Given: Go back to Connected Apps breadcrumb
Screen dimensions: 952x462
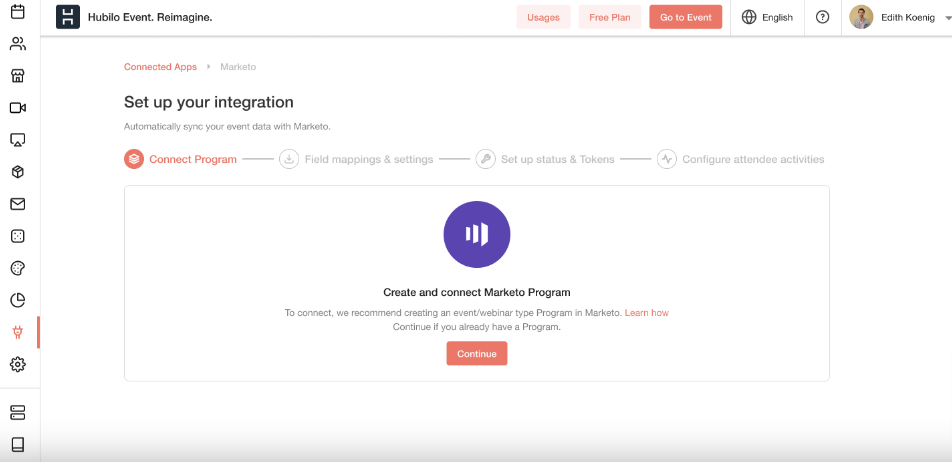Looking at the screenshot, I should pos(160,67).
